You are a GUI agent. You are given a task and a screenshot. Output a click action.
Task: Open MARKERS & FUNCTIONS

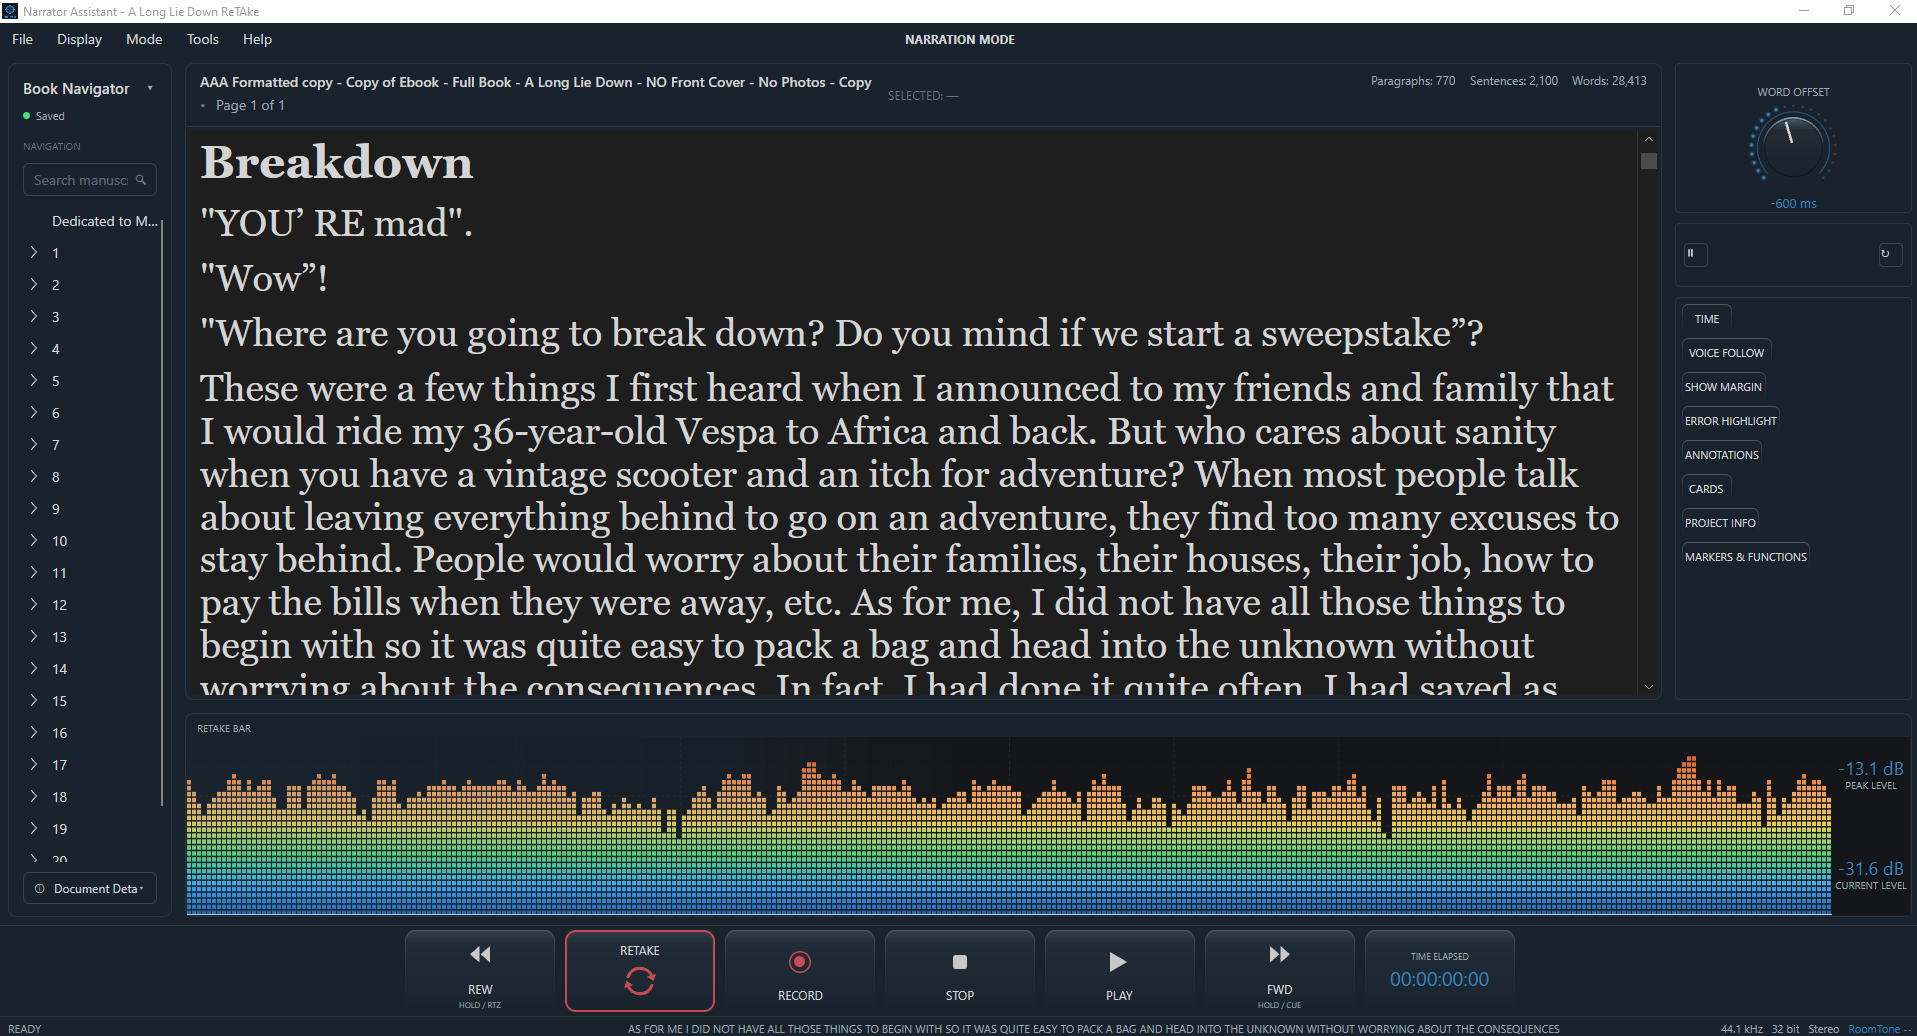[x=1745, y=557]
